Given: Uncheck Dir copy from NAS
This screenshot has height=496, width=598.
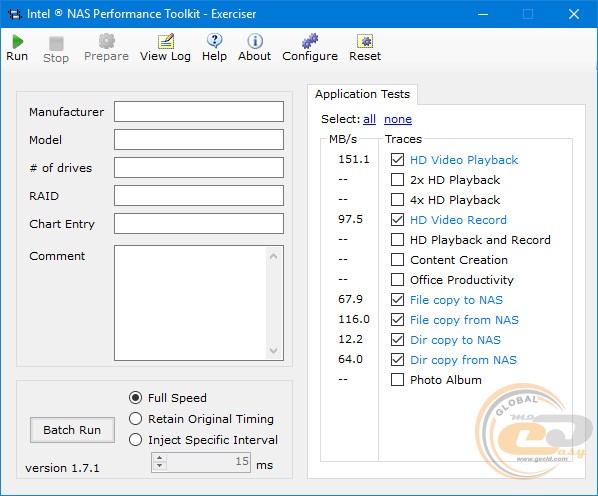Looking at the screenshot, I should [x=397, y=359].
